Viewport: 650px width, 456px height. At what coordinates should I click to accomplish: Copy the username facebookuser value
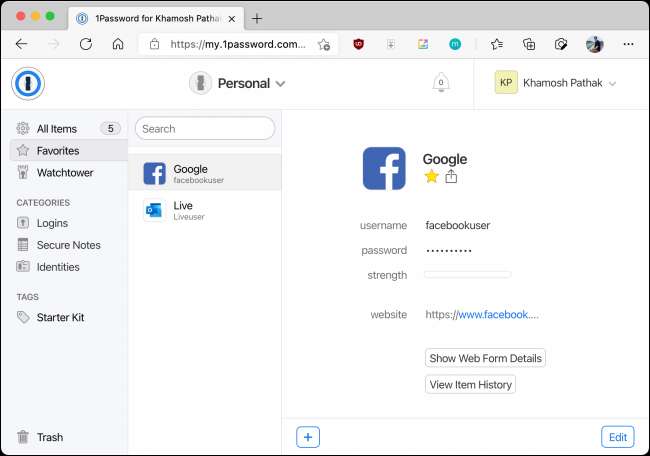click(x=458, y=226)
